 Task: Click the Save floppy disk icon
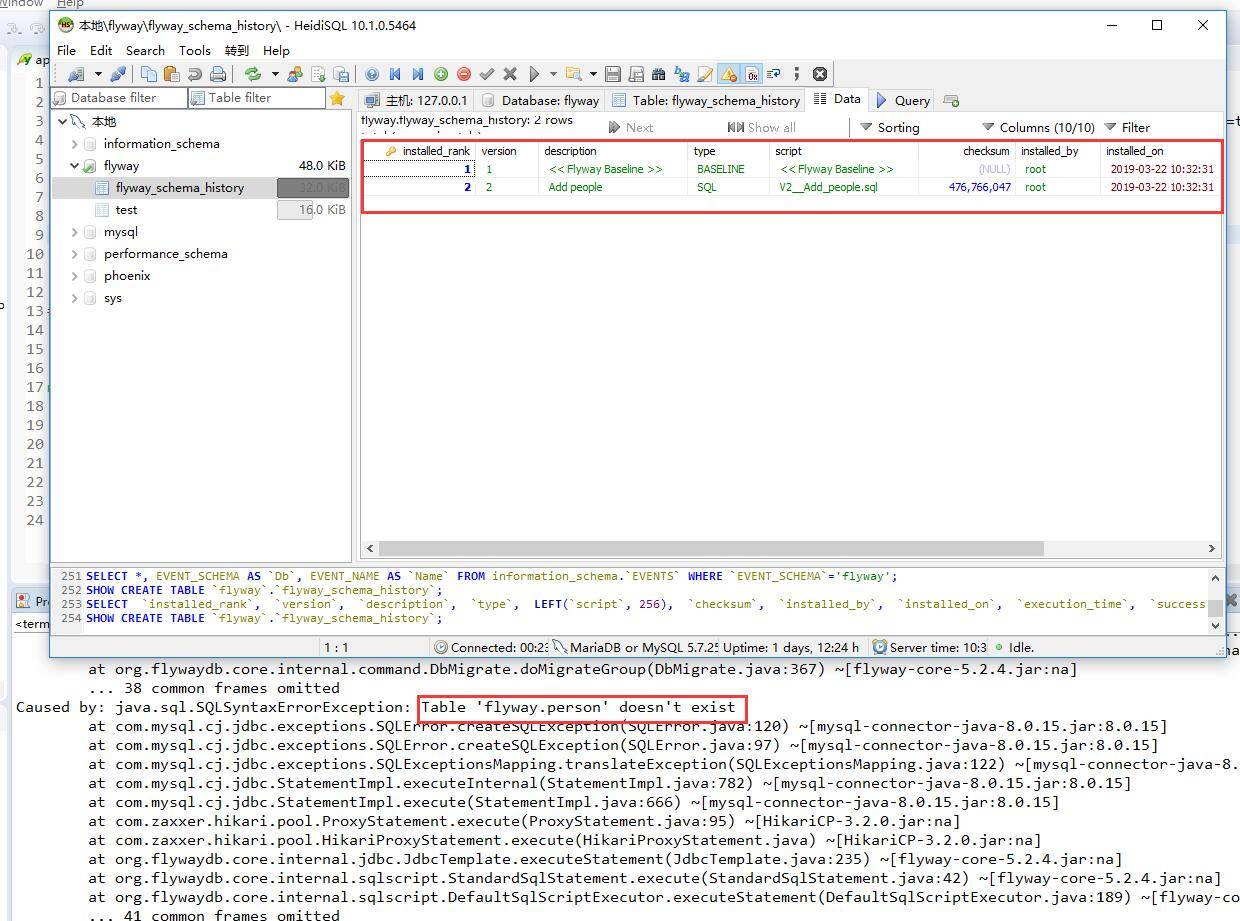point(613,74)
